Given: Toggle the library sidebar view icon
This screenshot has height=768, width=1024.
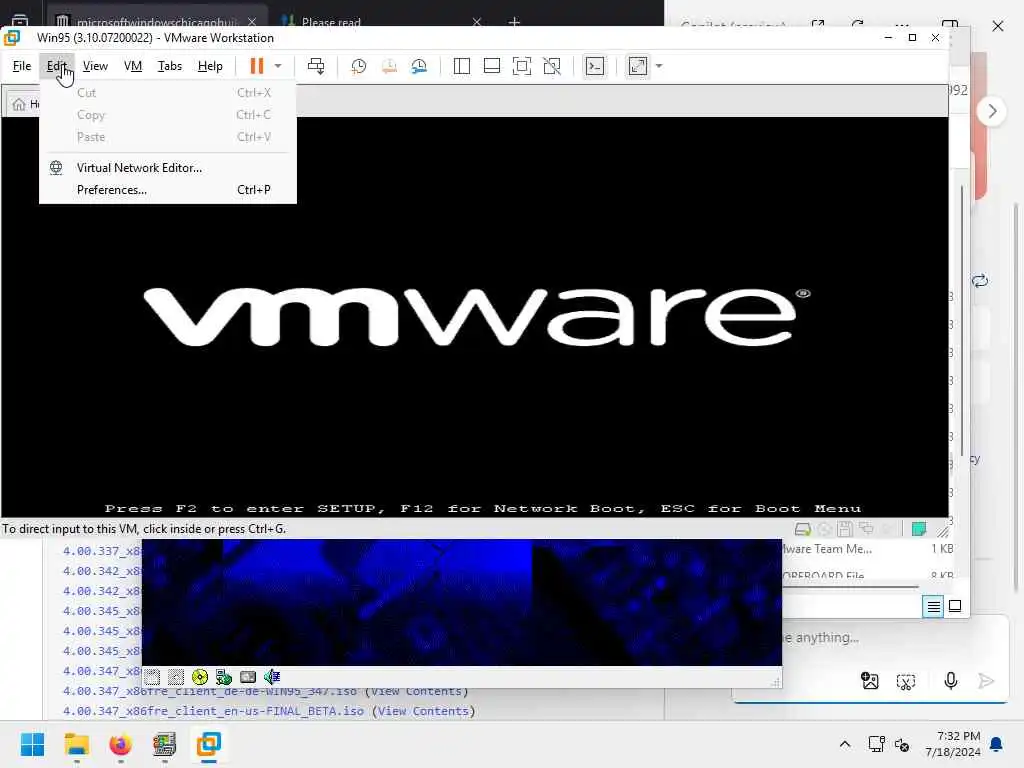Looking at the screenshot, I should (462, 66).
